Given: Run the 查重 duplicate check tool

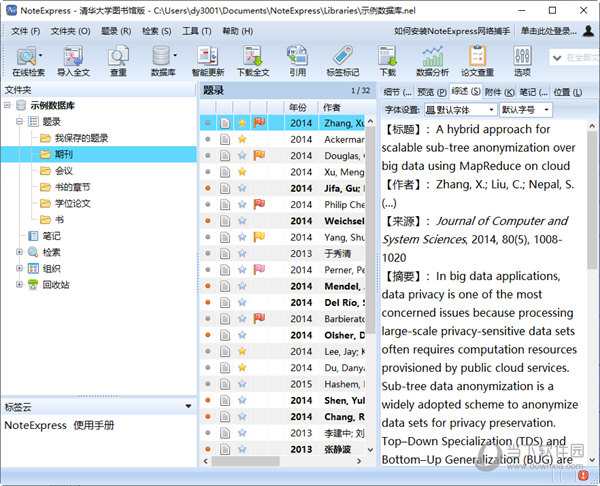Looking at the screenshot, I should 118,61.
